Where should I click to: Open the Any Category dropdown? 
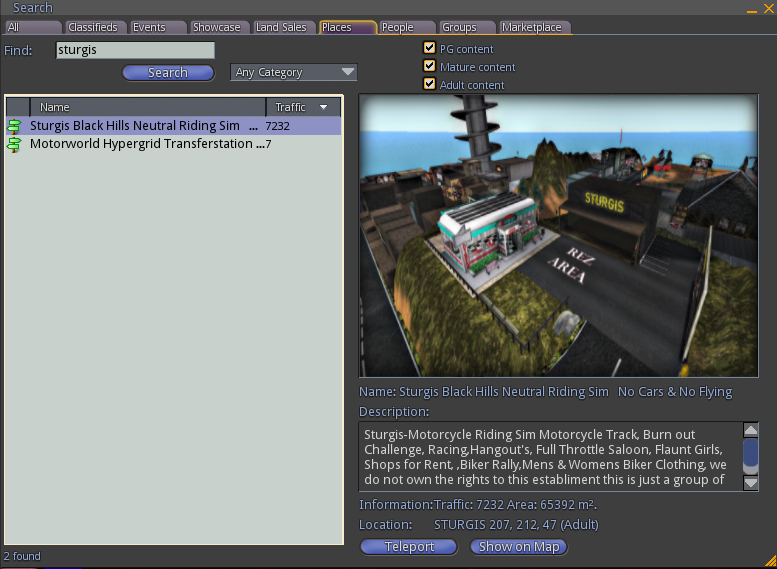294,72
